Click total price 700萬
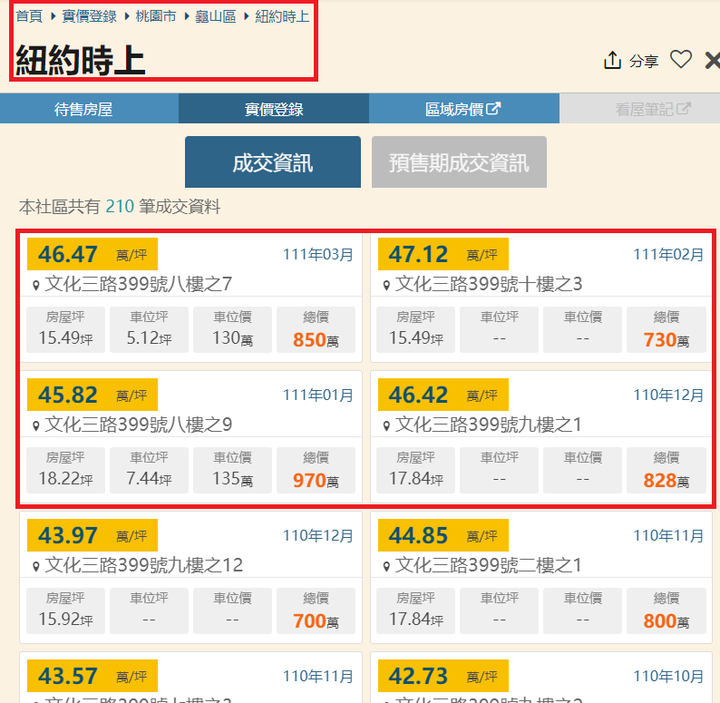 pyautogui.click(x=316, y=621)
